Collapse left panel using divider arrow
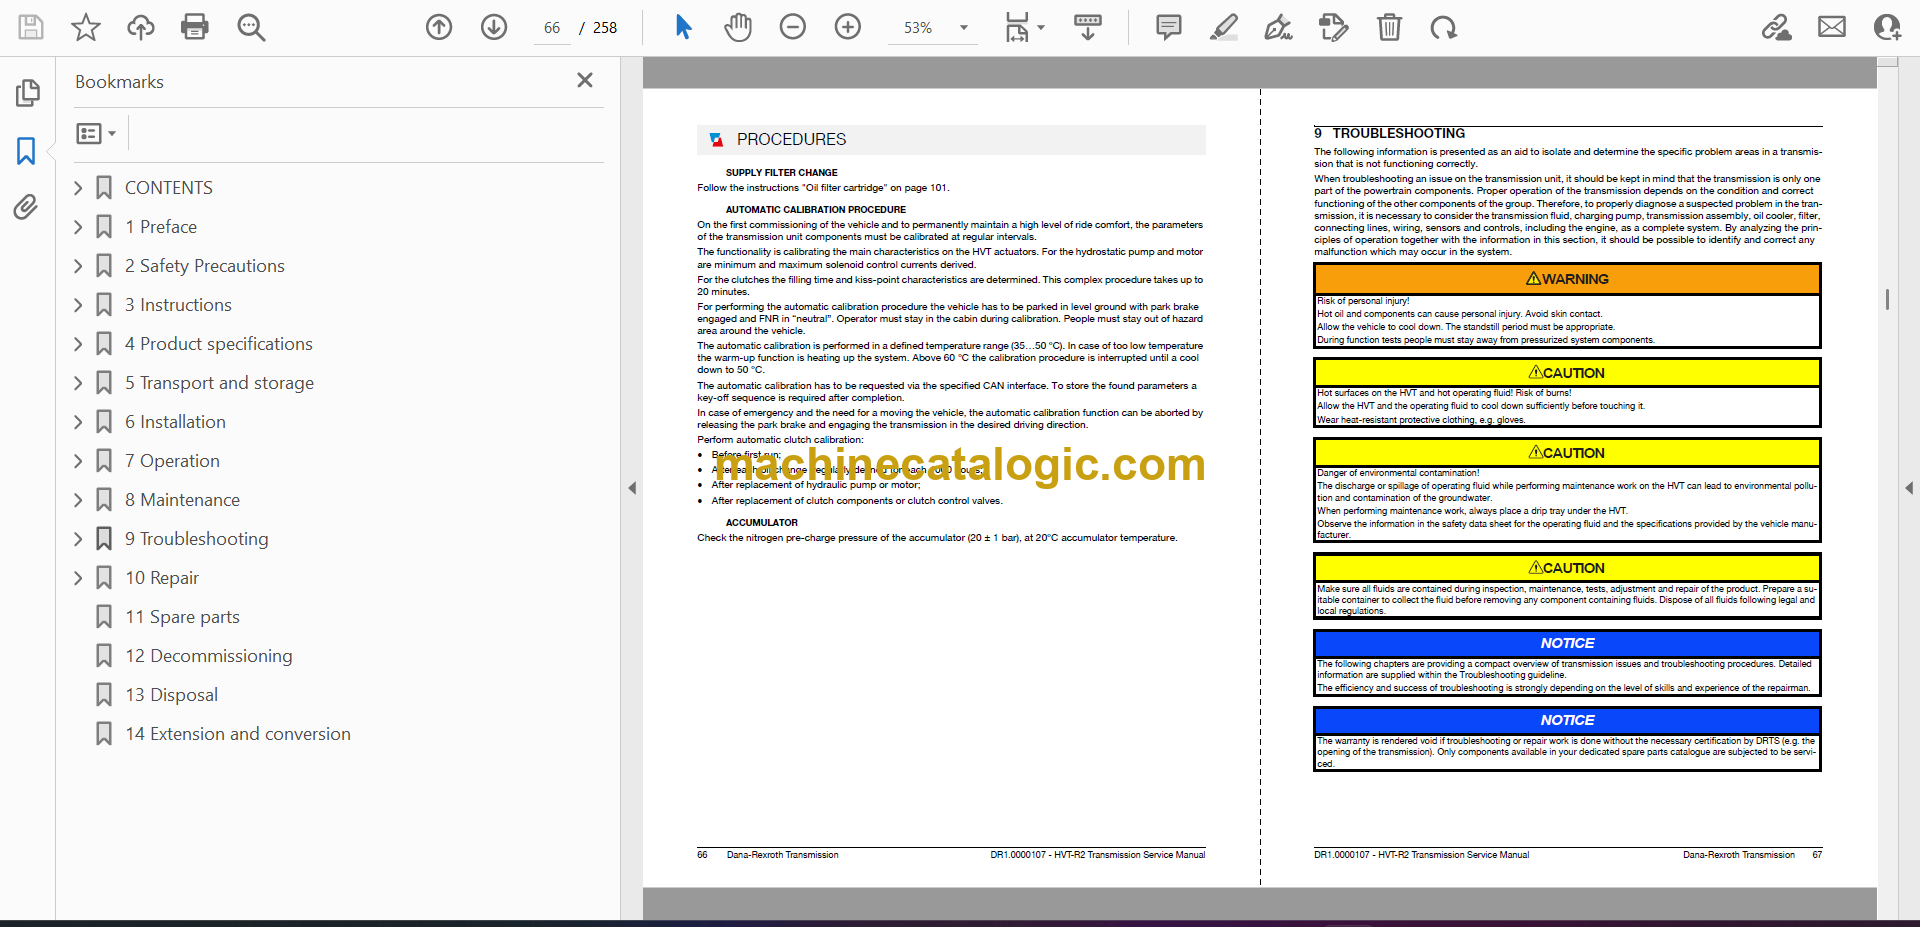This screenshot has height=927, width=1920. click(x=632, y=488)
